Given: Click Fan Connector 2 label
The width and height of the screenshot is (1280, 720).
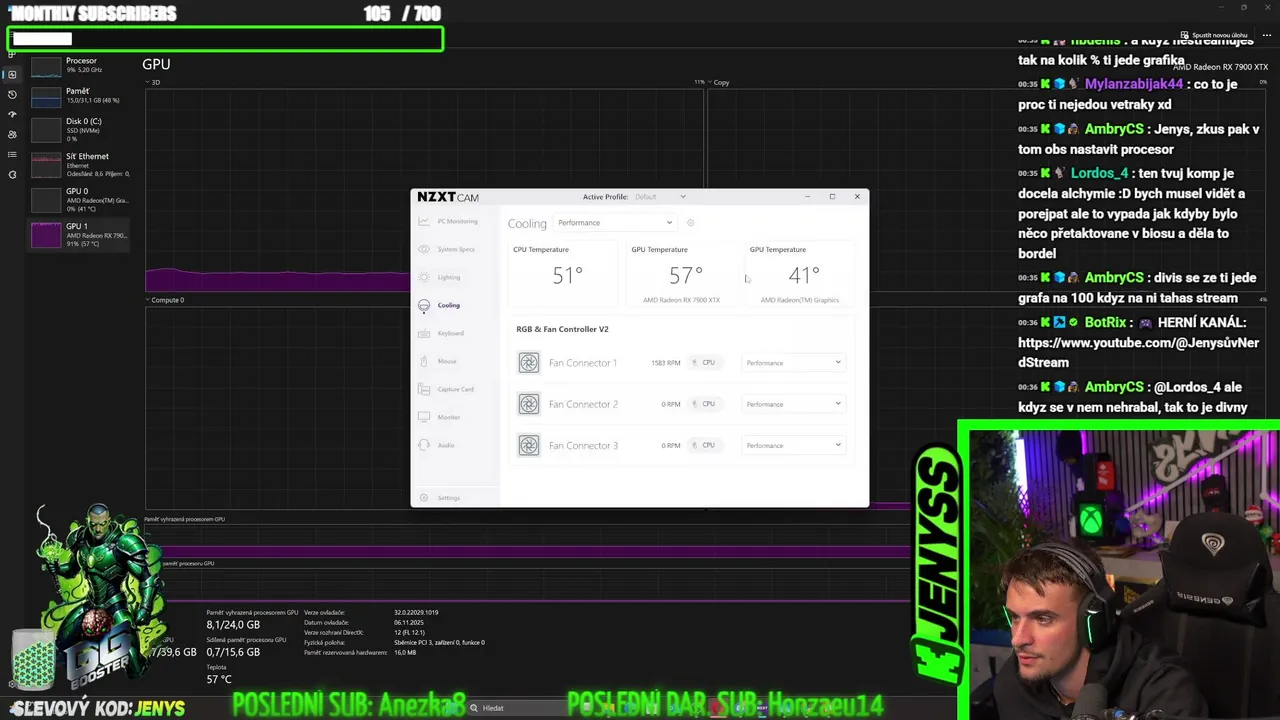Looking at the screenshot, I should (x=583, y=404).
